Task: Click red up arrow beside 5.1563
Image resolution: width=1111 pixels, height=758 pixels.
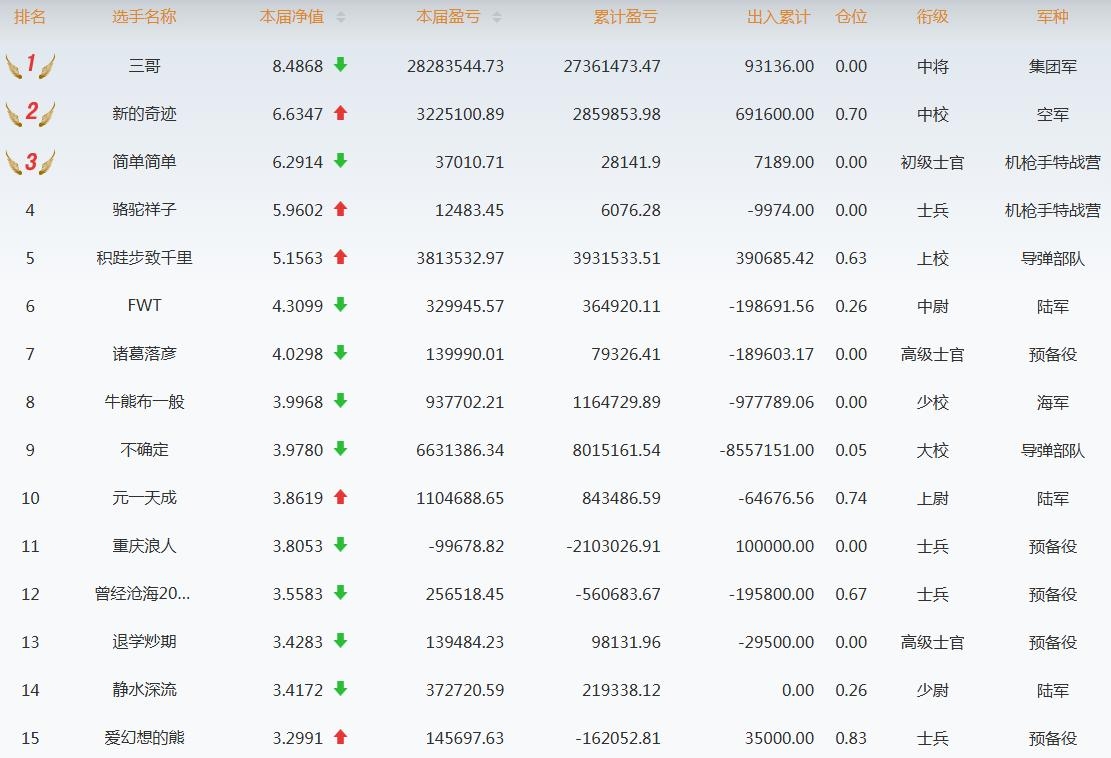Action: pyautogui.click(x=340, y=257)
